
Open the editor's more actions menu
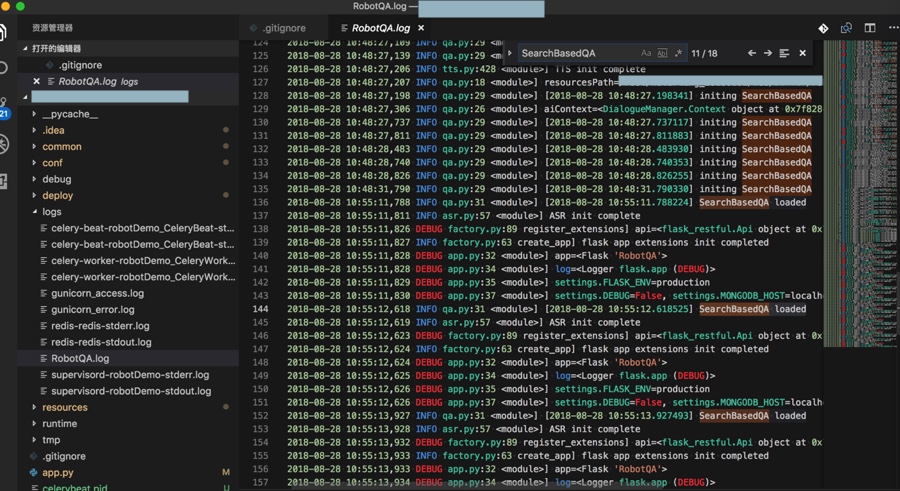pos(892,28)
